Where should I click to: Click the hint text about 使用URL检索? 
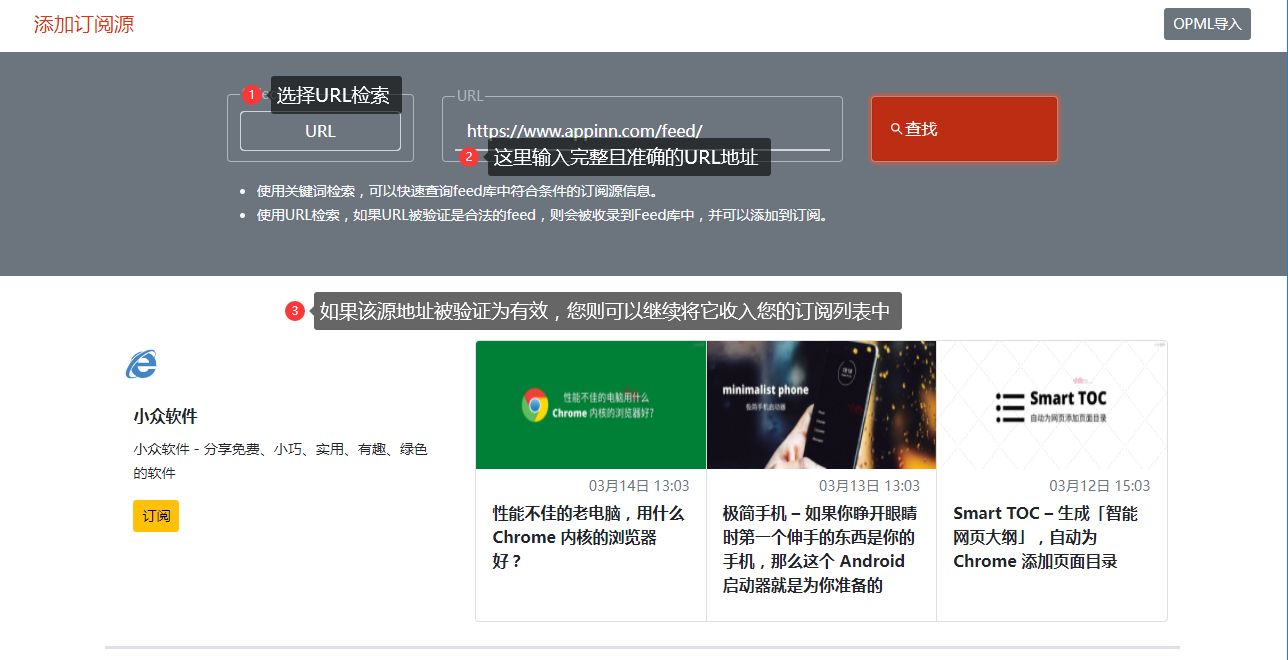pyautogui.click(x=543, y=215)
